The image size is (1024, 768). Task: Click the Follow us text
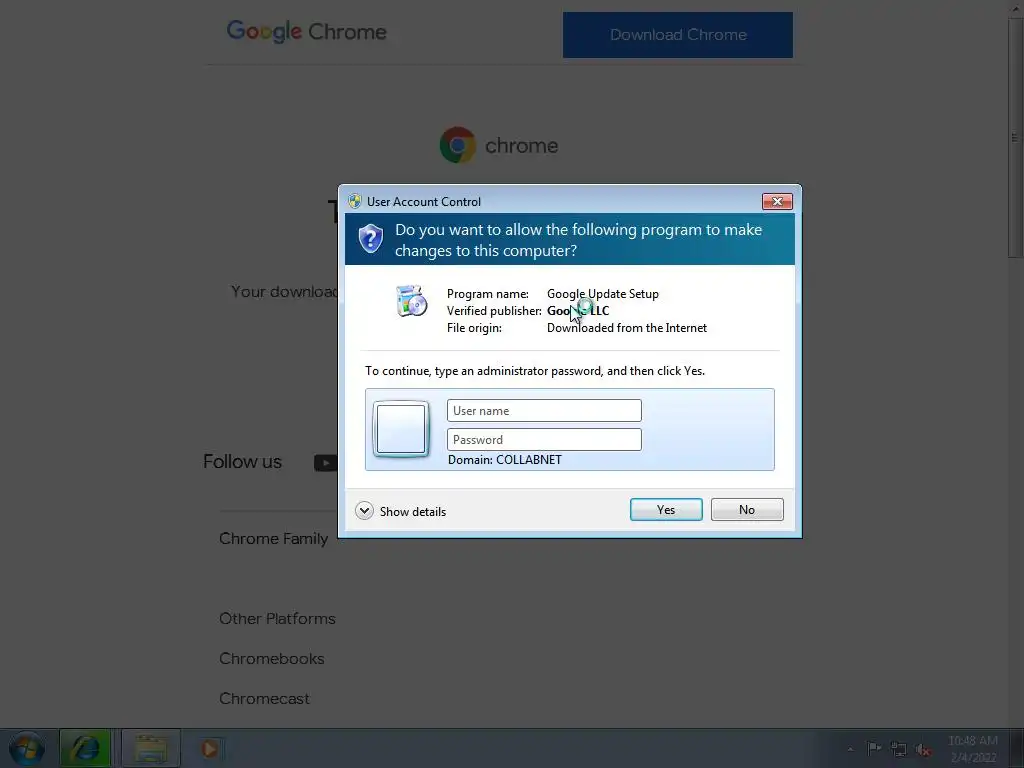click(242, 462)
